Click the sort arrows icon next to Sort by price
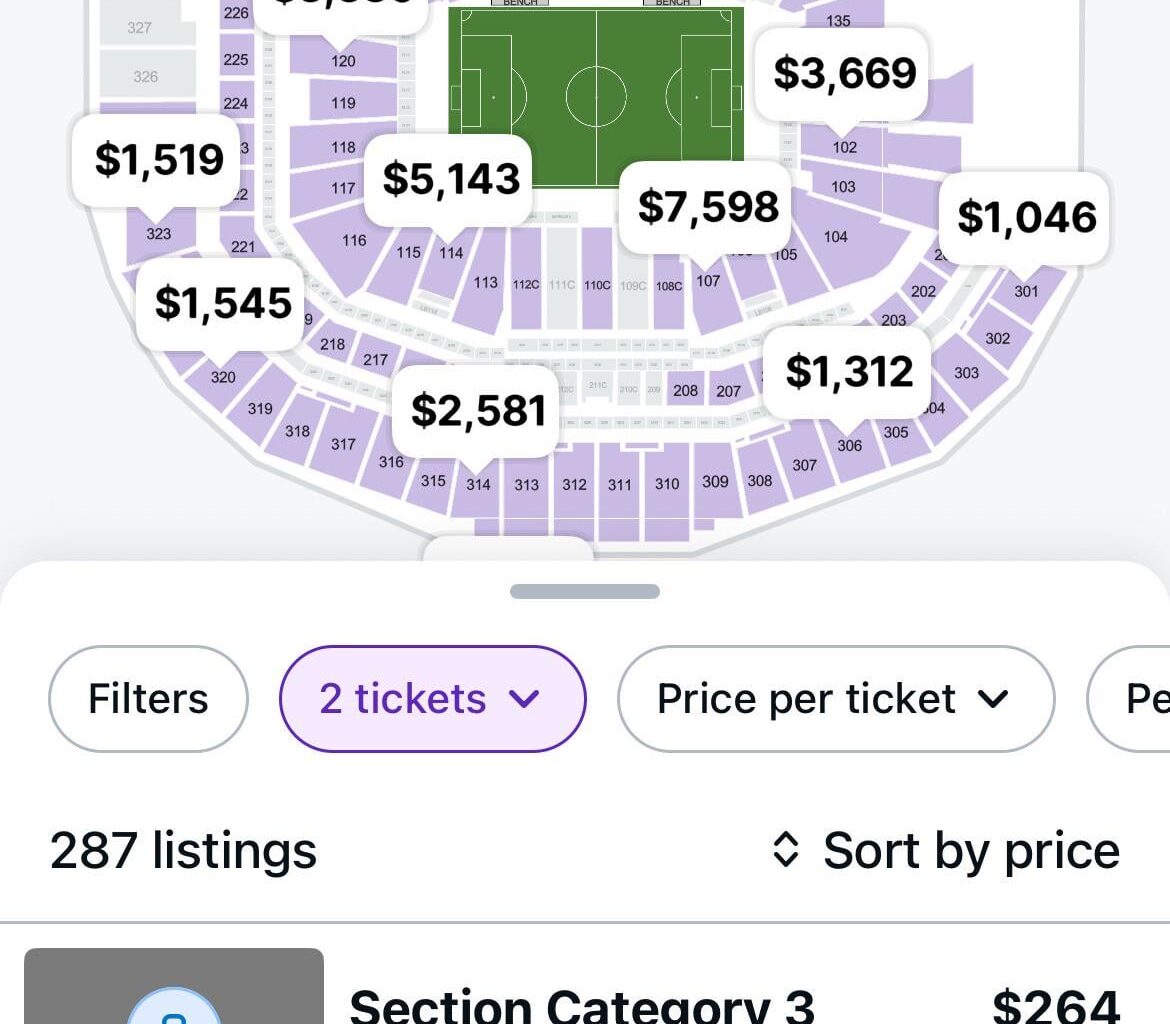Screen dimensions: 1170x1024 (x=789, y=850)
